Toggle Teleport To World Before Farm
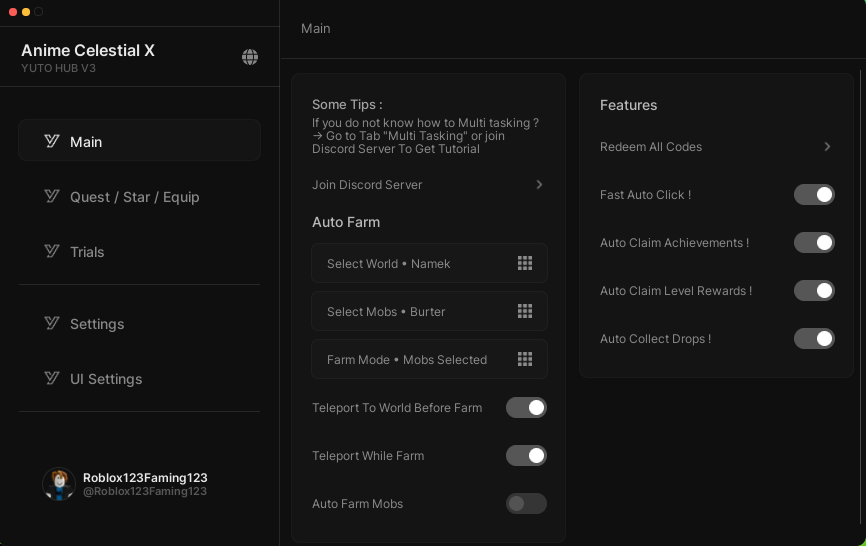 (526, 407)
